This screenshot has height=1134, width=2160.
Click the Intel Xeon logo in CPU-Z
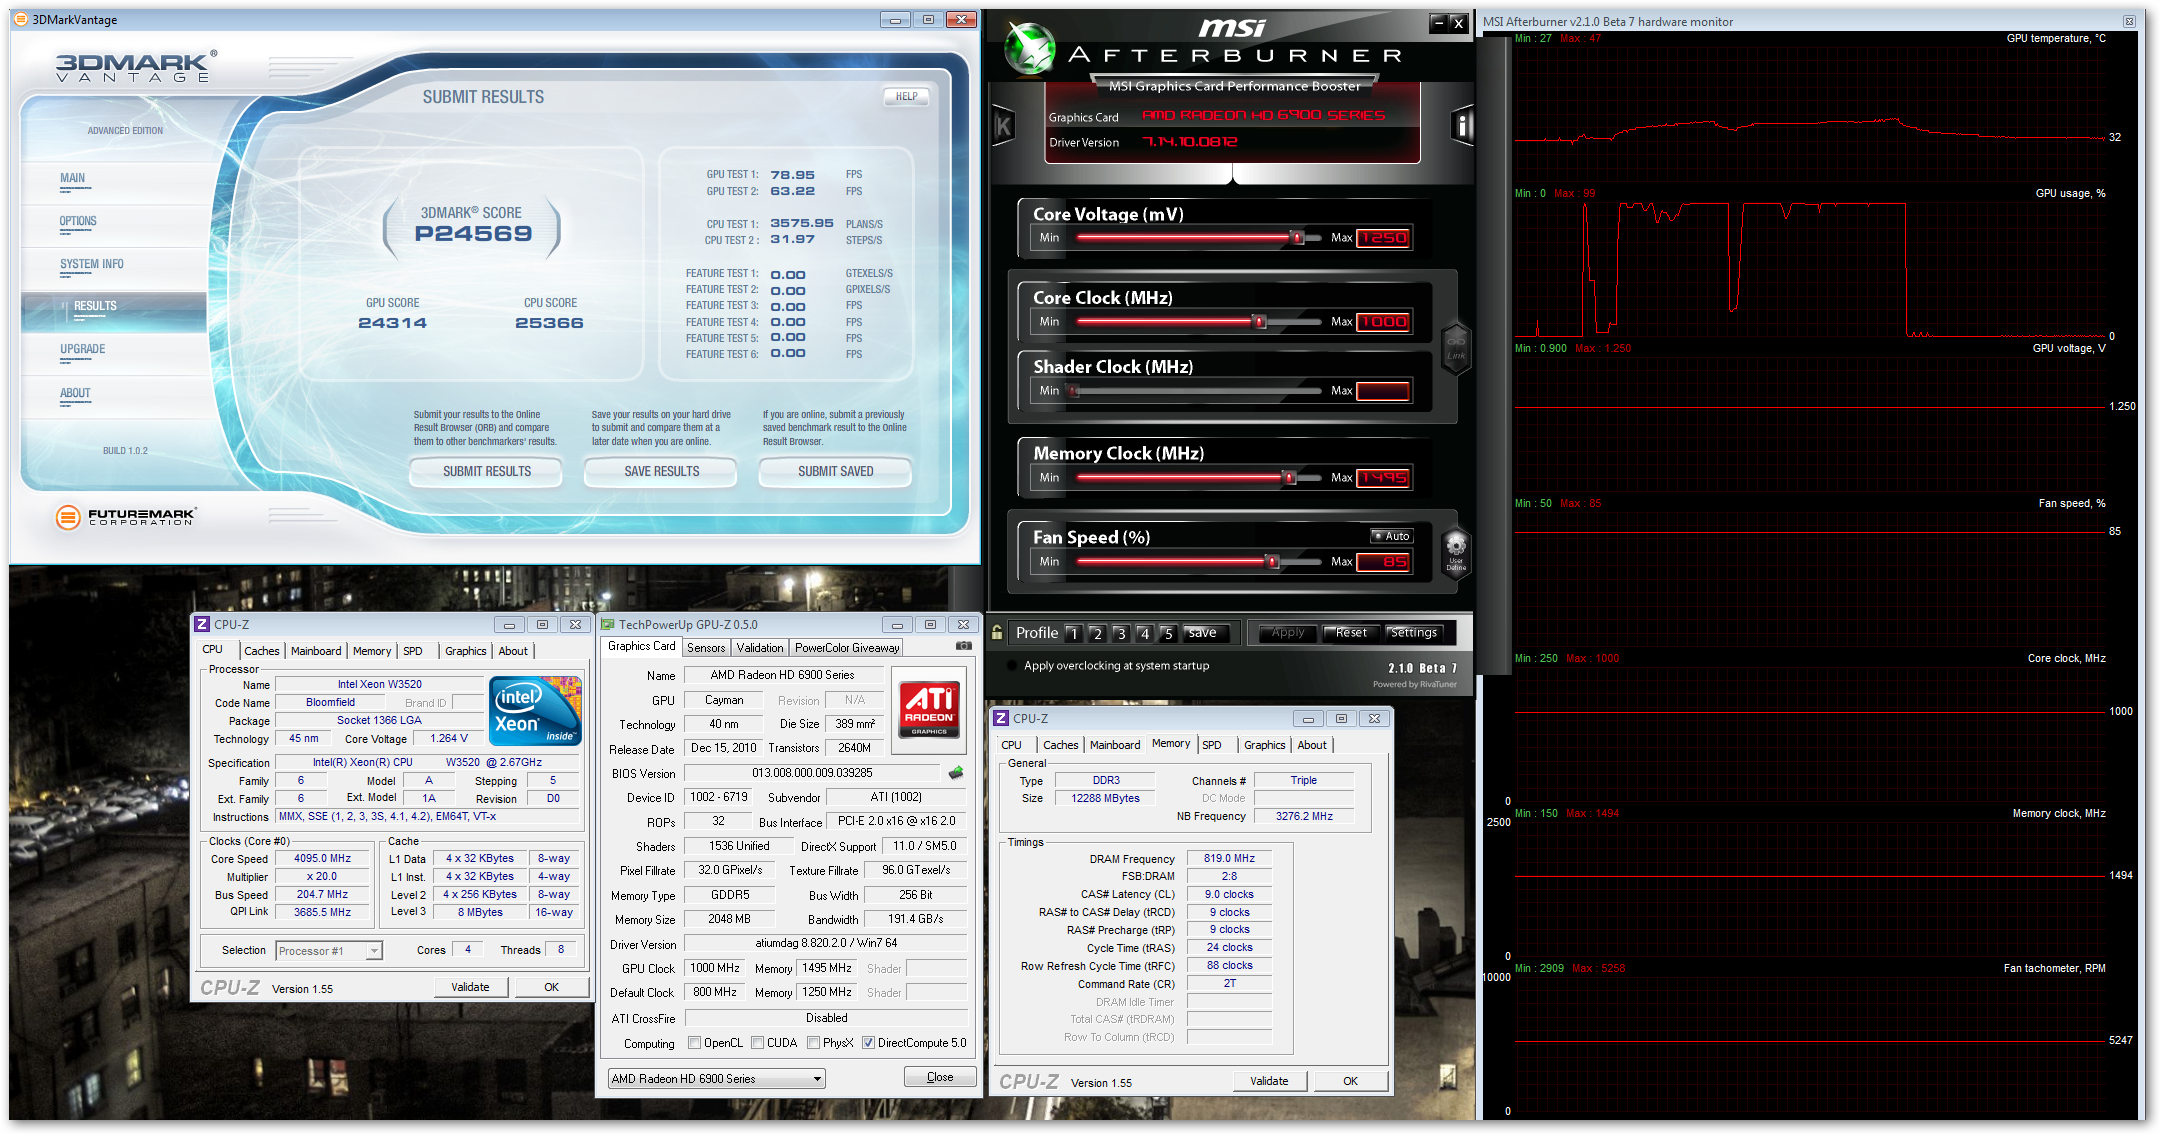(535, 709)
